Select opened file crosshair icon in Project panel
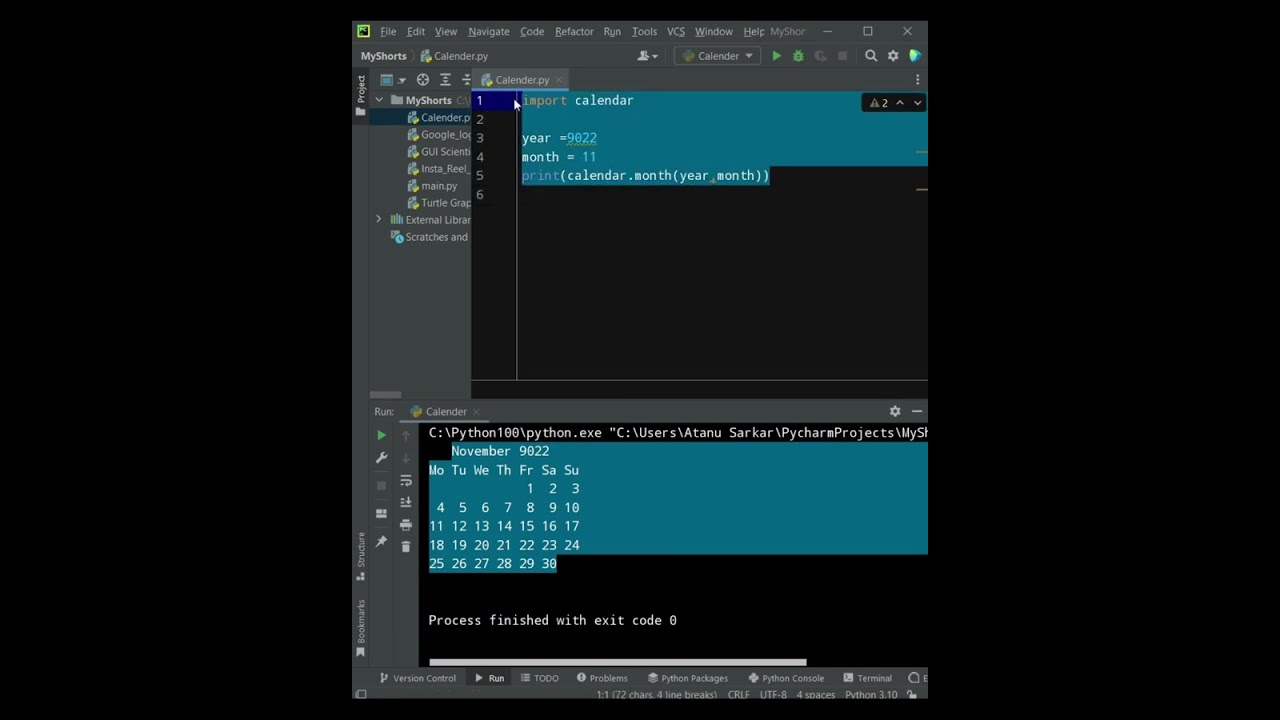Image resolution: width=1280 pixels, height=720 pixels. (x=423, y=80)
